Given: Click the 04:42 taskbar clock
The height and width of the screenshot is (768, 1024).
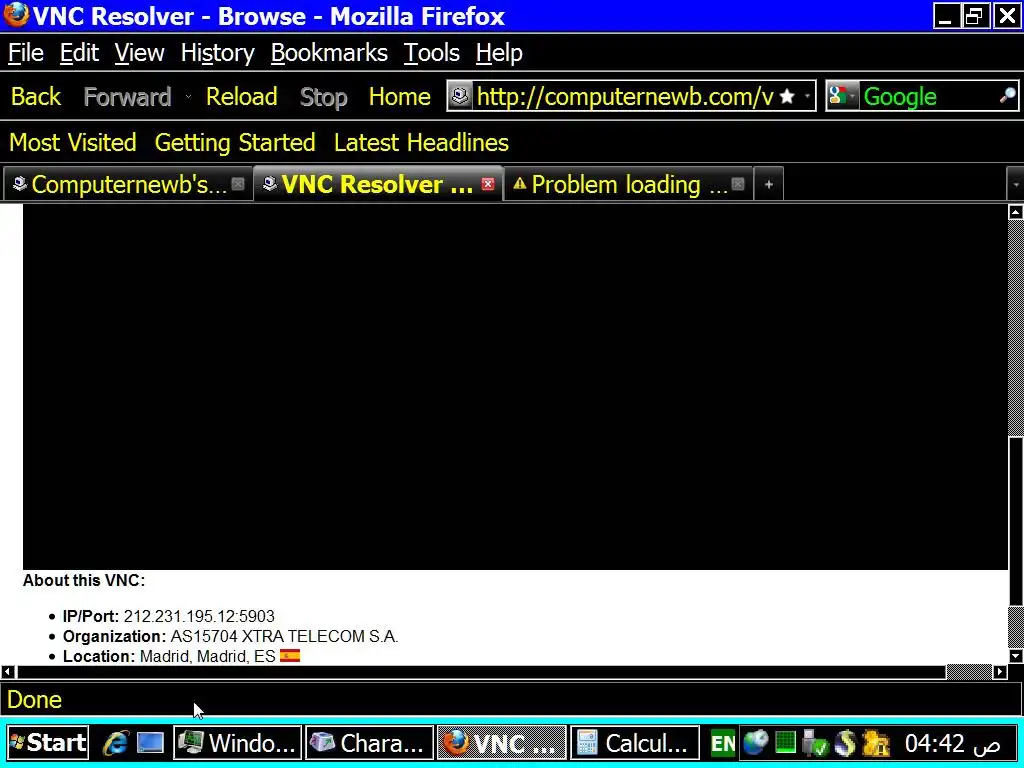Looking at the screenshot, I should click(x=952, y=743).
